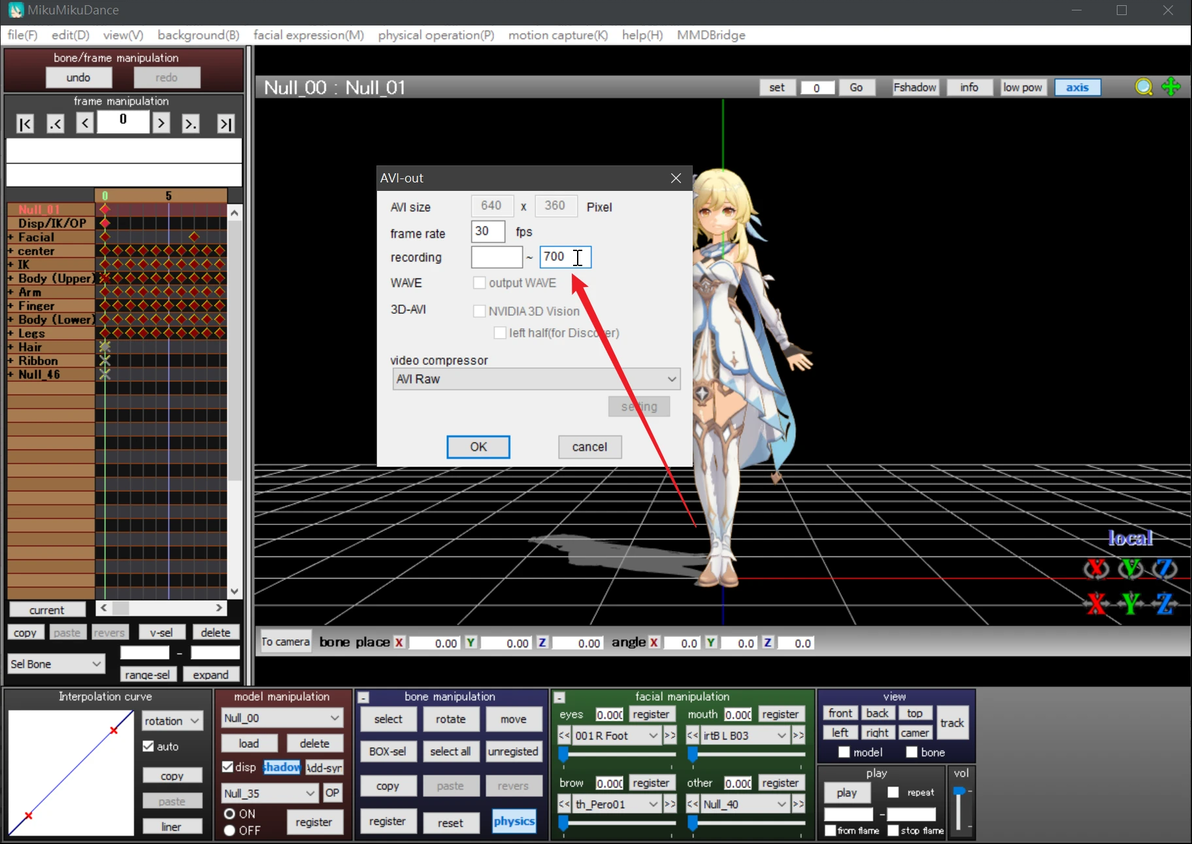Previous other morph arrow button
Image resolution: width=1192 pixels, height=844 pixels.
[693, 804]
